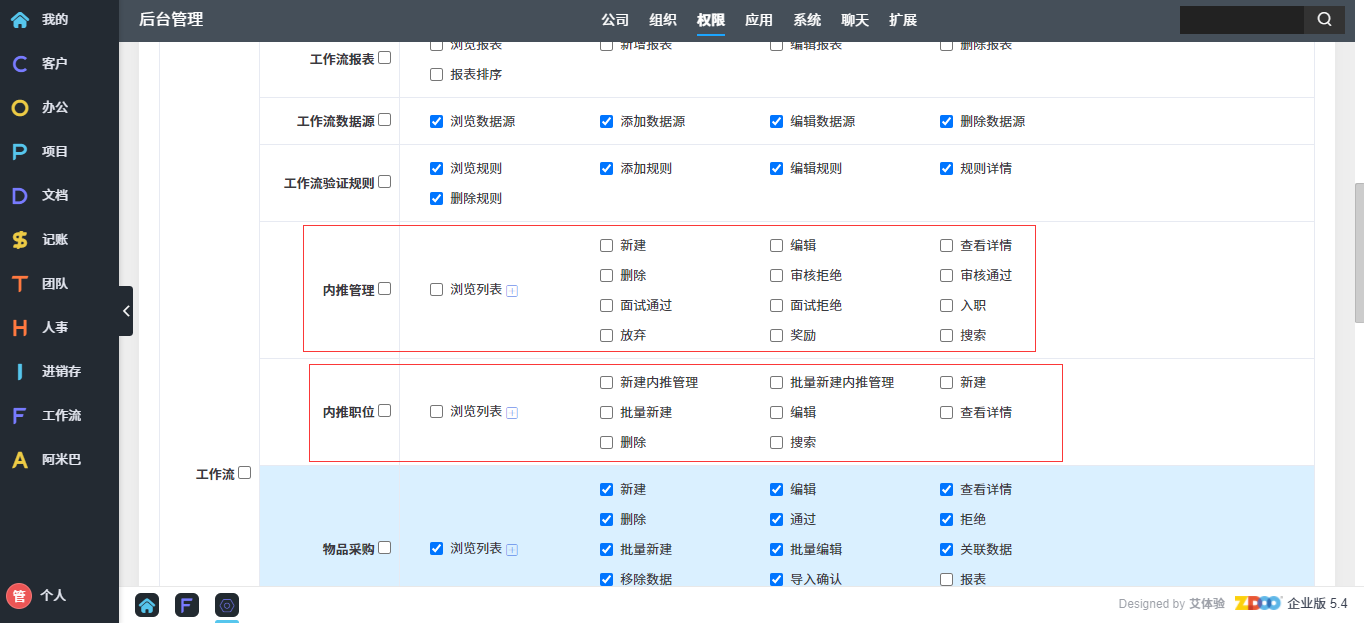The image size is (1364, 623).
Task: Open the 办公 office app icon
Action: tap(20, 108)
